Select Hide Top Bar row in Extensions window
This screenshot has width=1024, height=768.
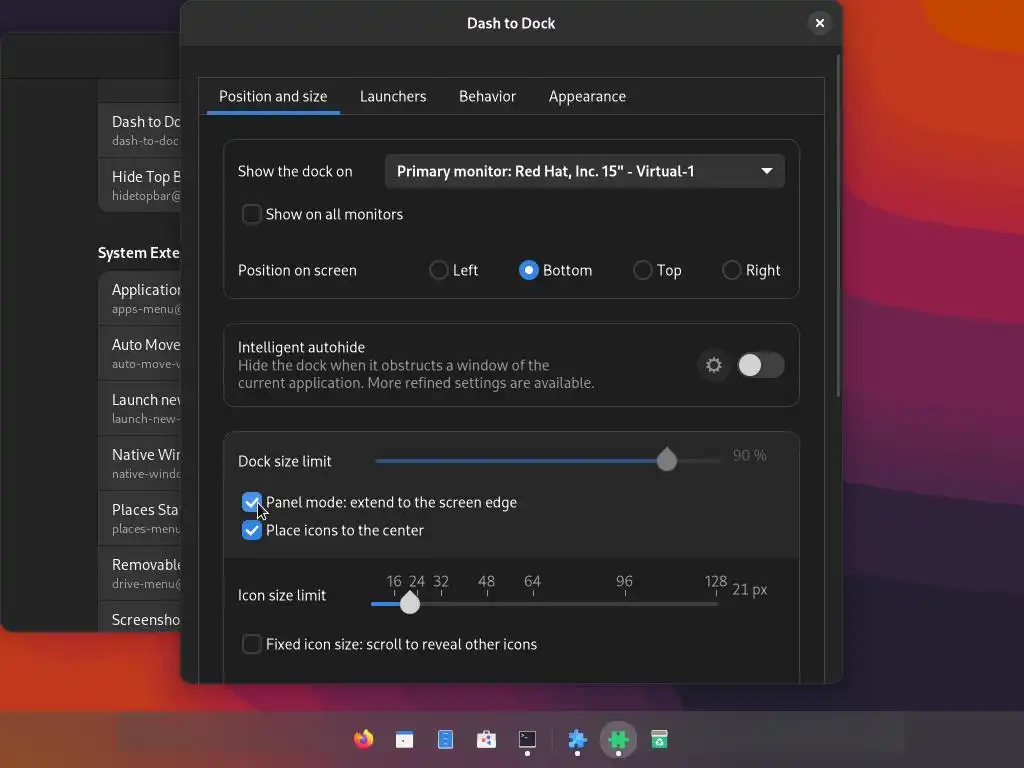(139, 185)
